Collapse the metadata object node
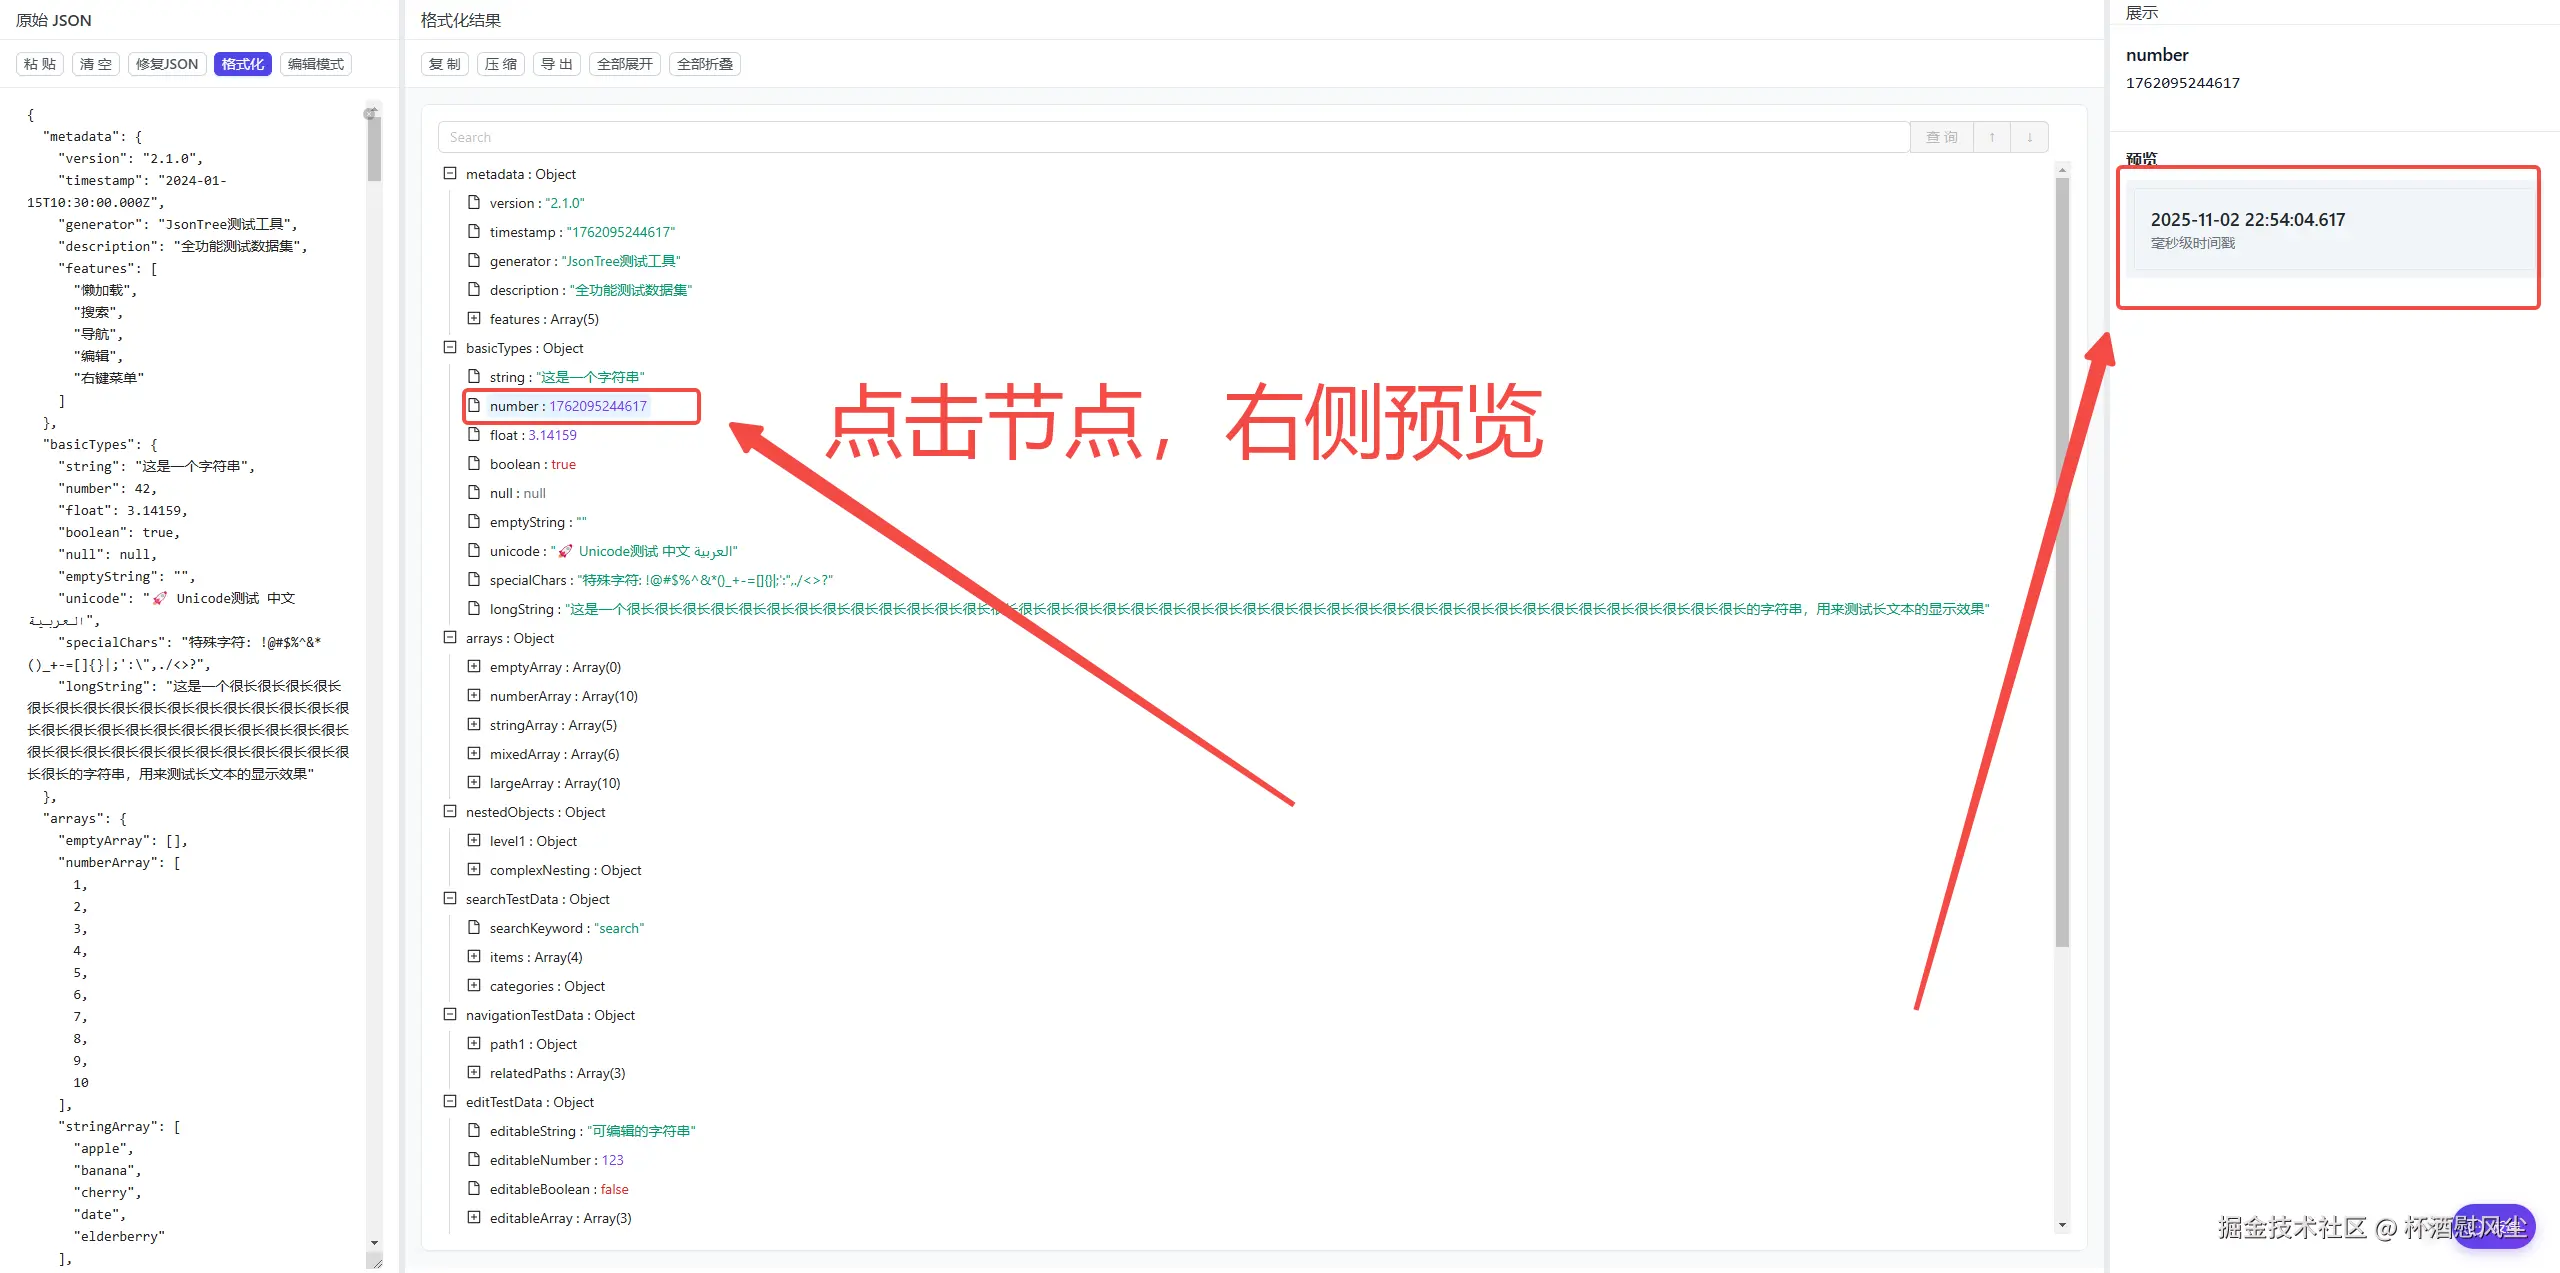The width and height of the screenshot is (2560, 1273). click(x=450, y=173)
